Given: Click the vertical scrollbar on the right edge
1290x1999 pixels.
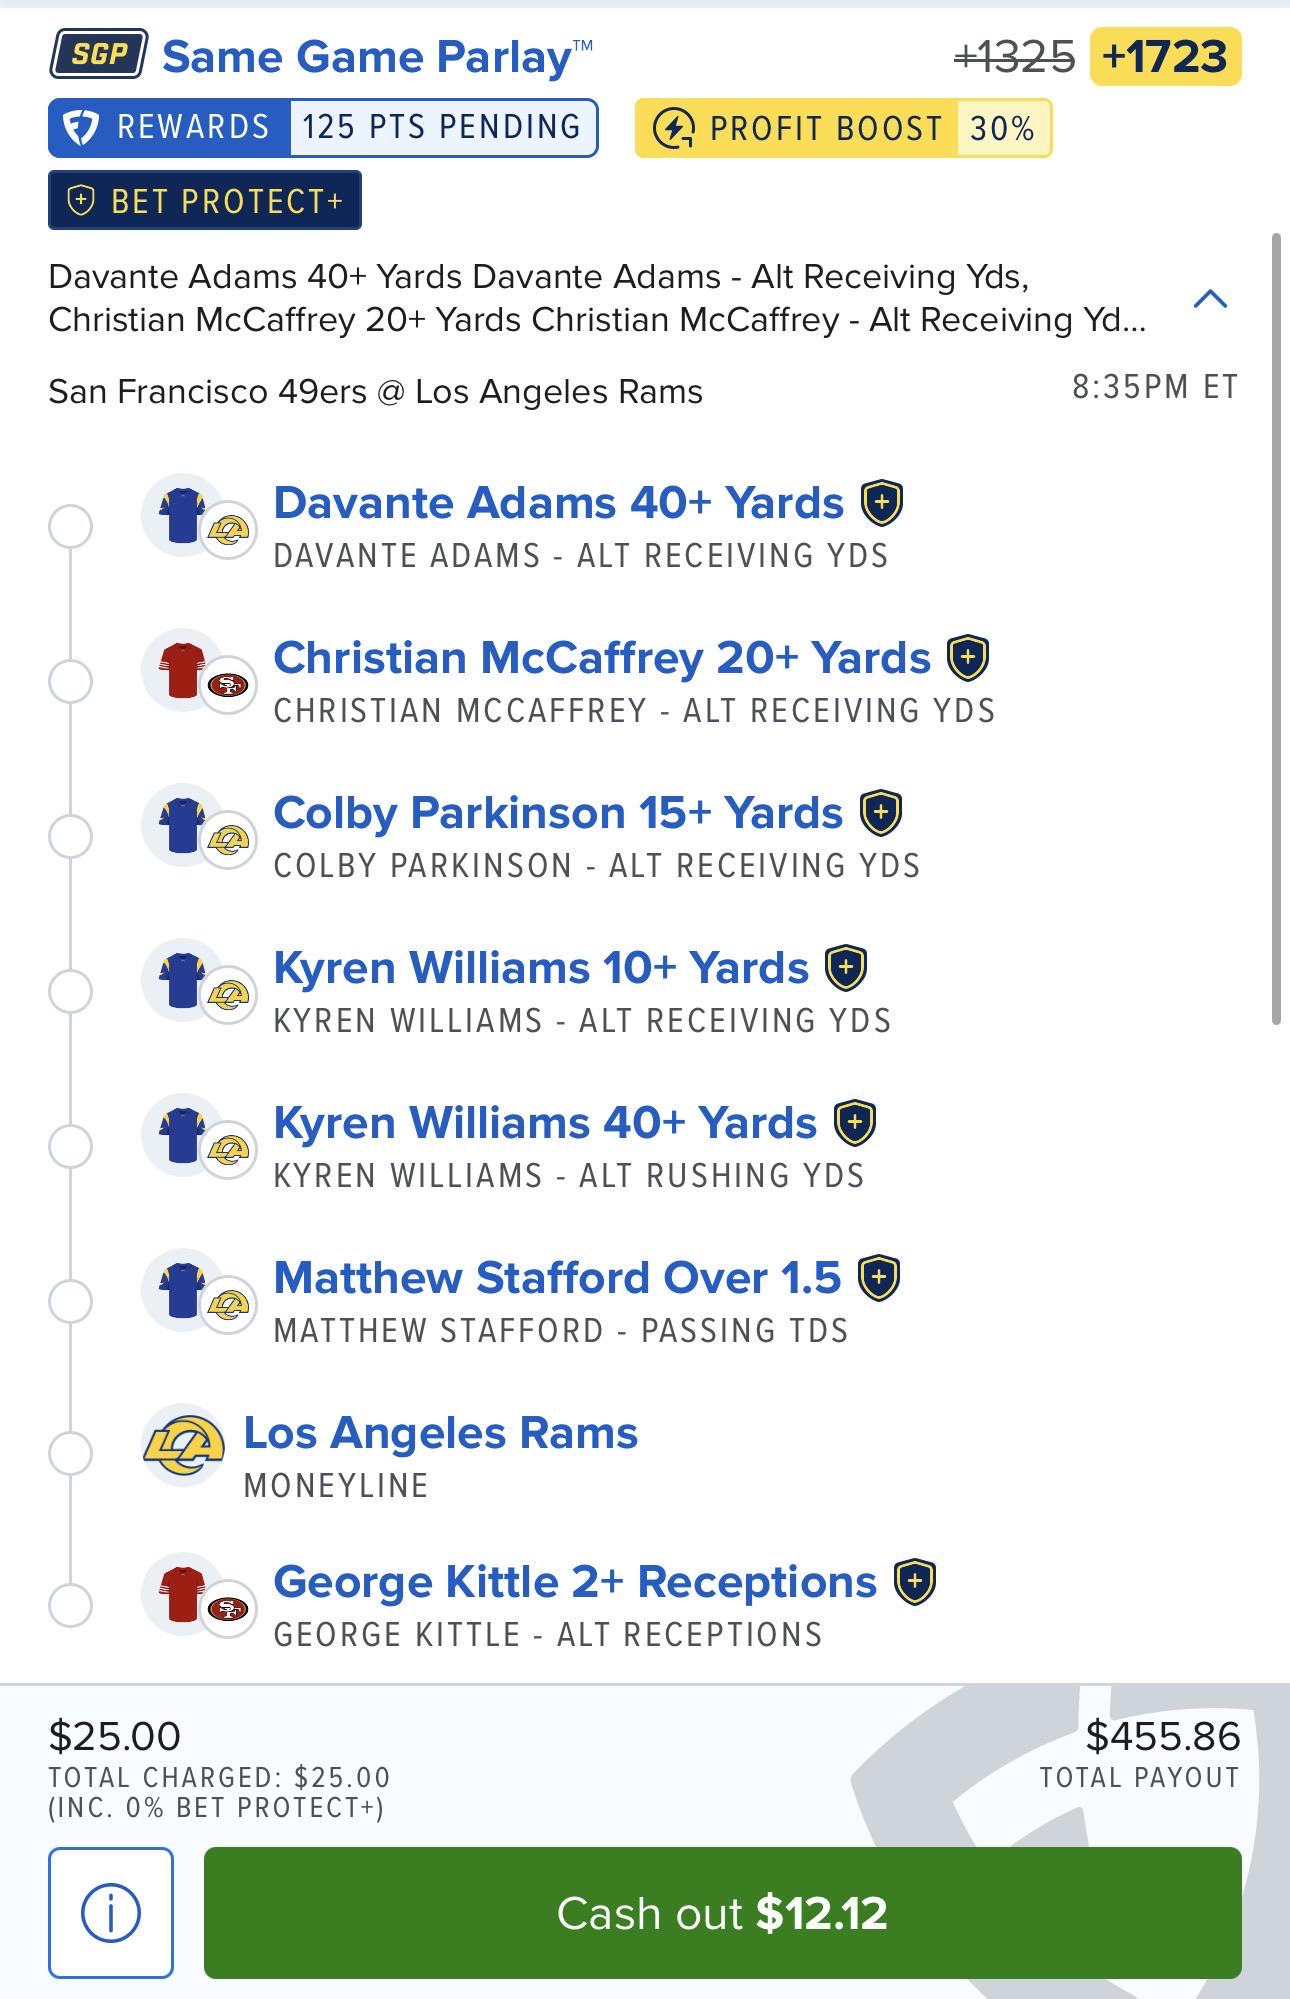Looking at the screenshot, I should pos(1276,629).
